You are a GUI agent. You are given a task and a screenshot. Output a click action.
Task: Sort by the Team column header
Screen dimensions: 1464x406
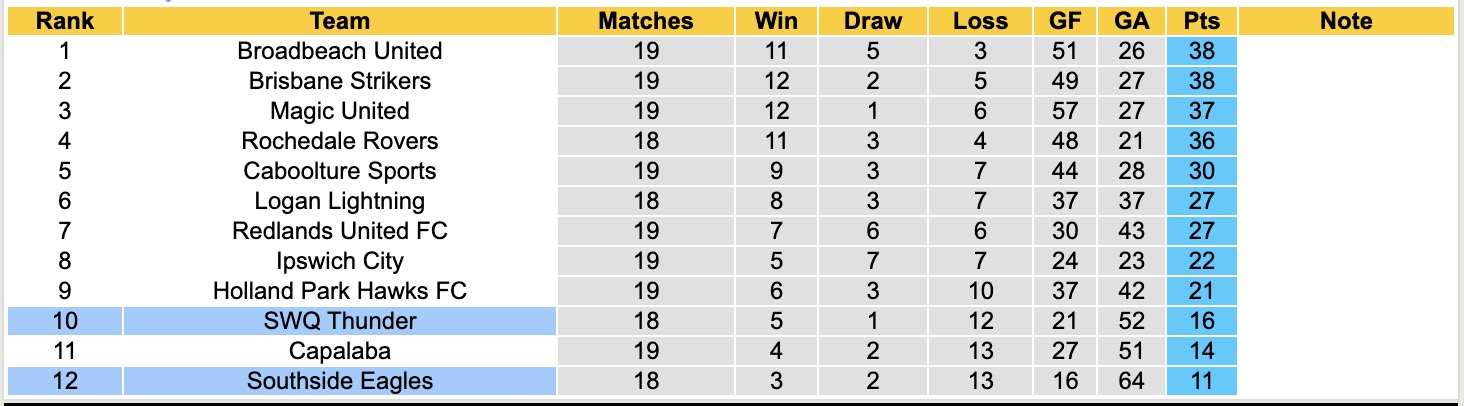340,21
